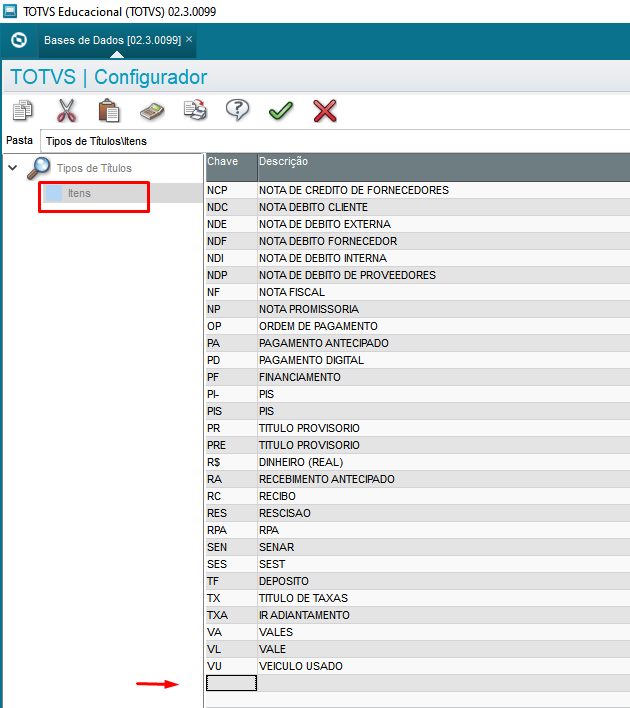Click the Cut scissors icon
The width and height of the screenshot is (630, 708).
tap(66, 111)
